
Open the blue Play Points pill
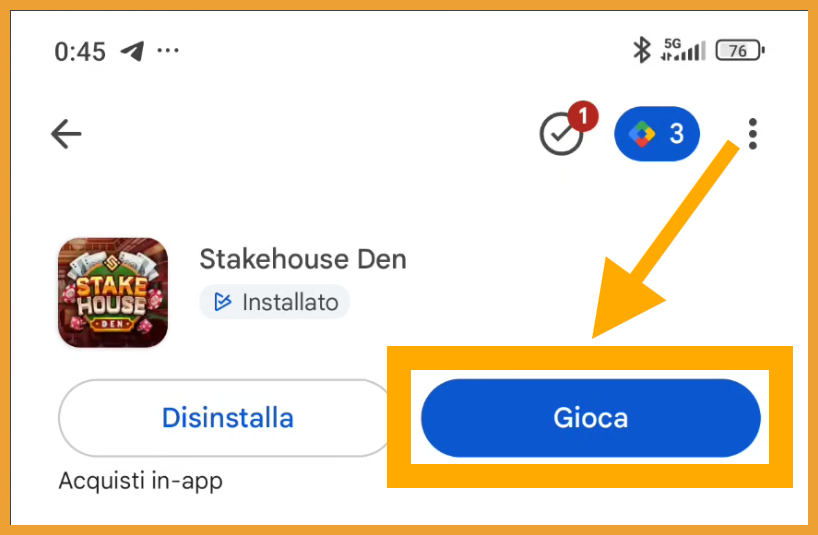pyautogui.click(x=657, y=133)
